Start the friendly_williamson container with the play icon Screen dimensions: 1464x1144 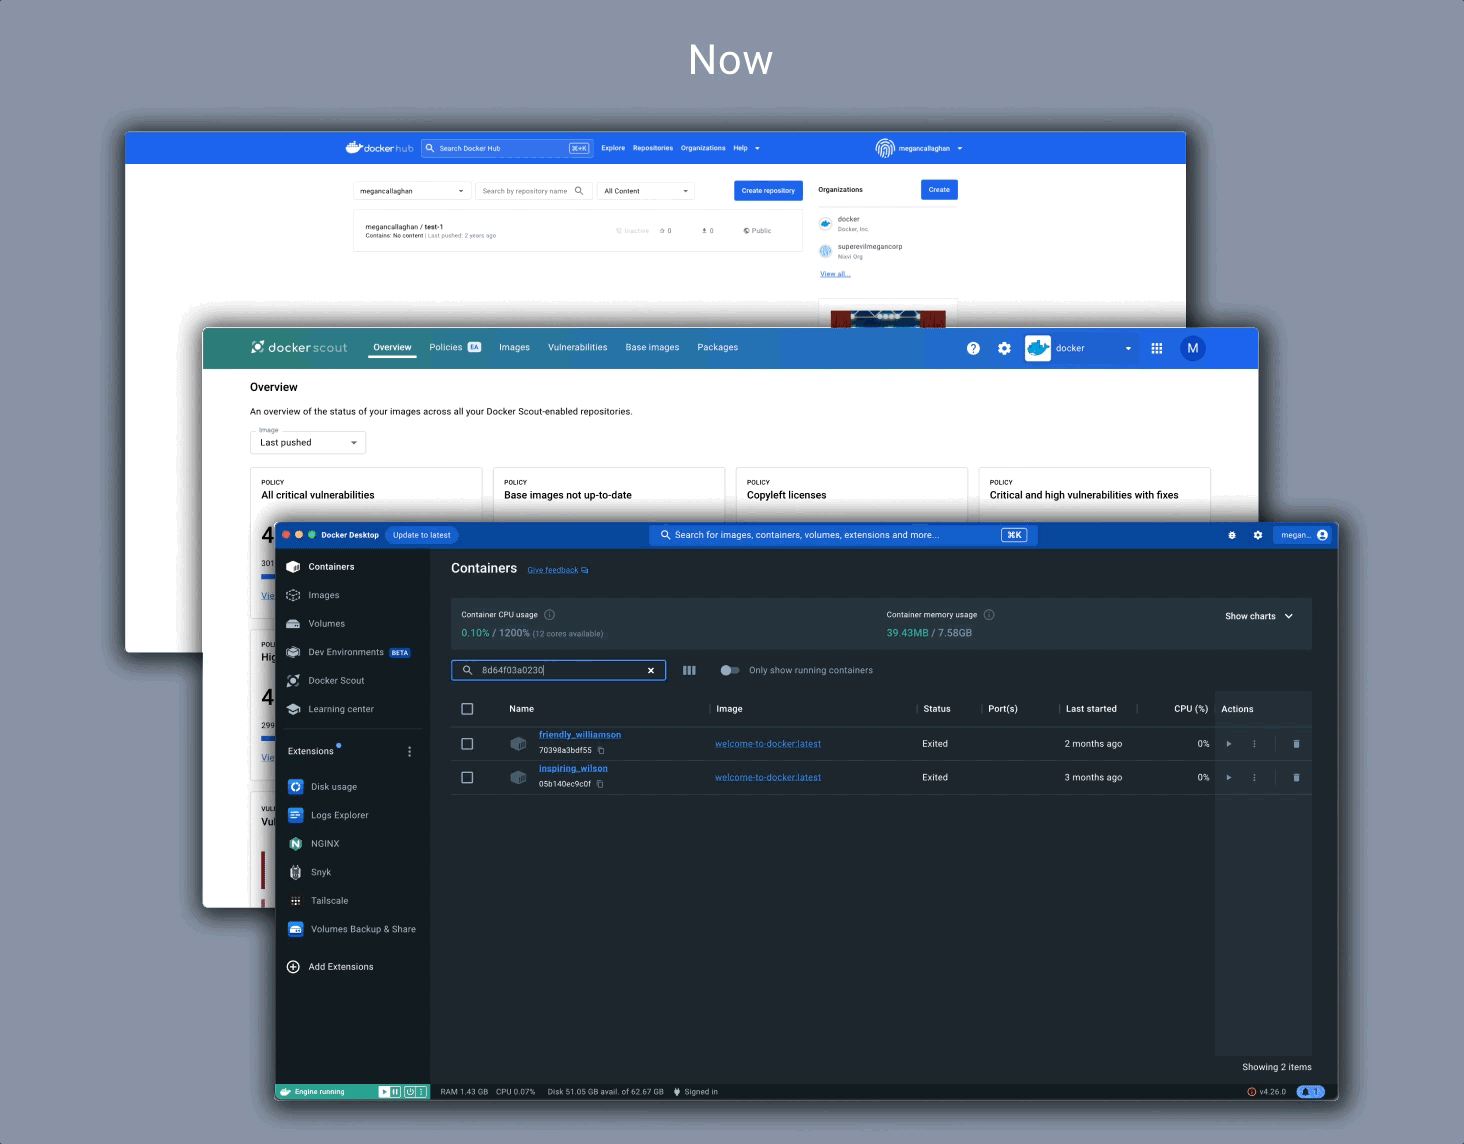[1229, 743]
